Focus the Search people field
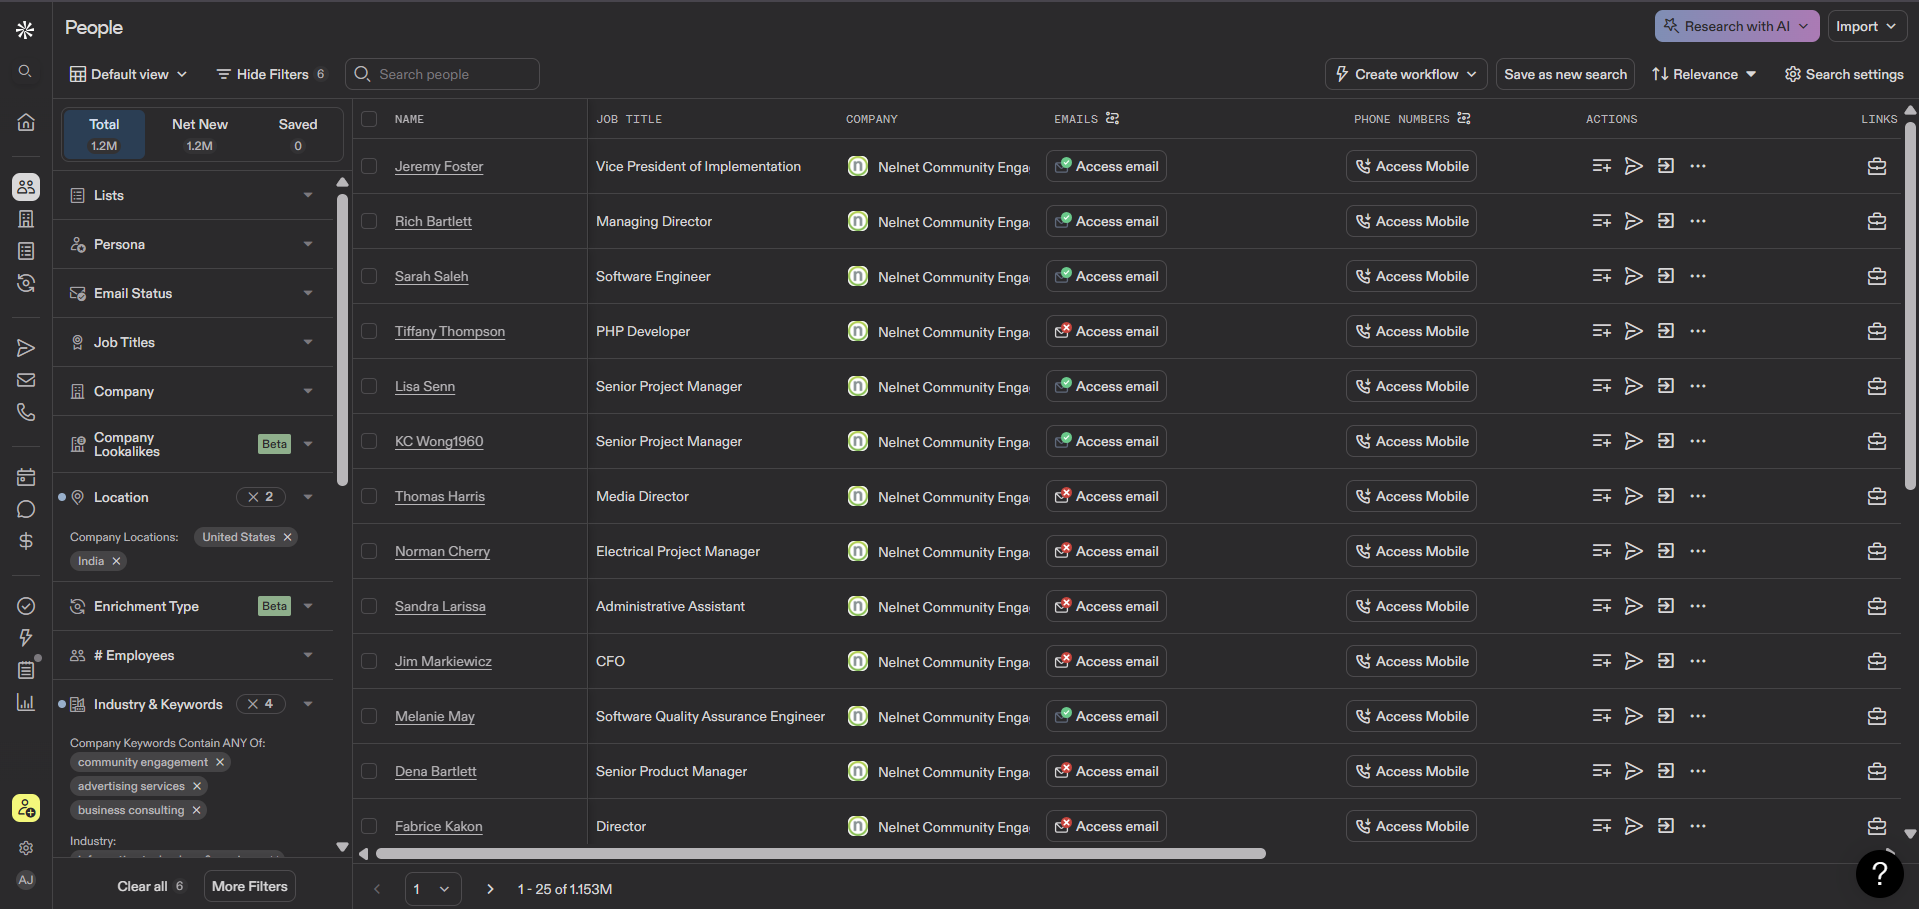 (442, 74)
